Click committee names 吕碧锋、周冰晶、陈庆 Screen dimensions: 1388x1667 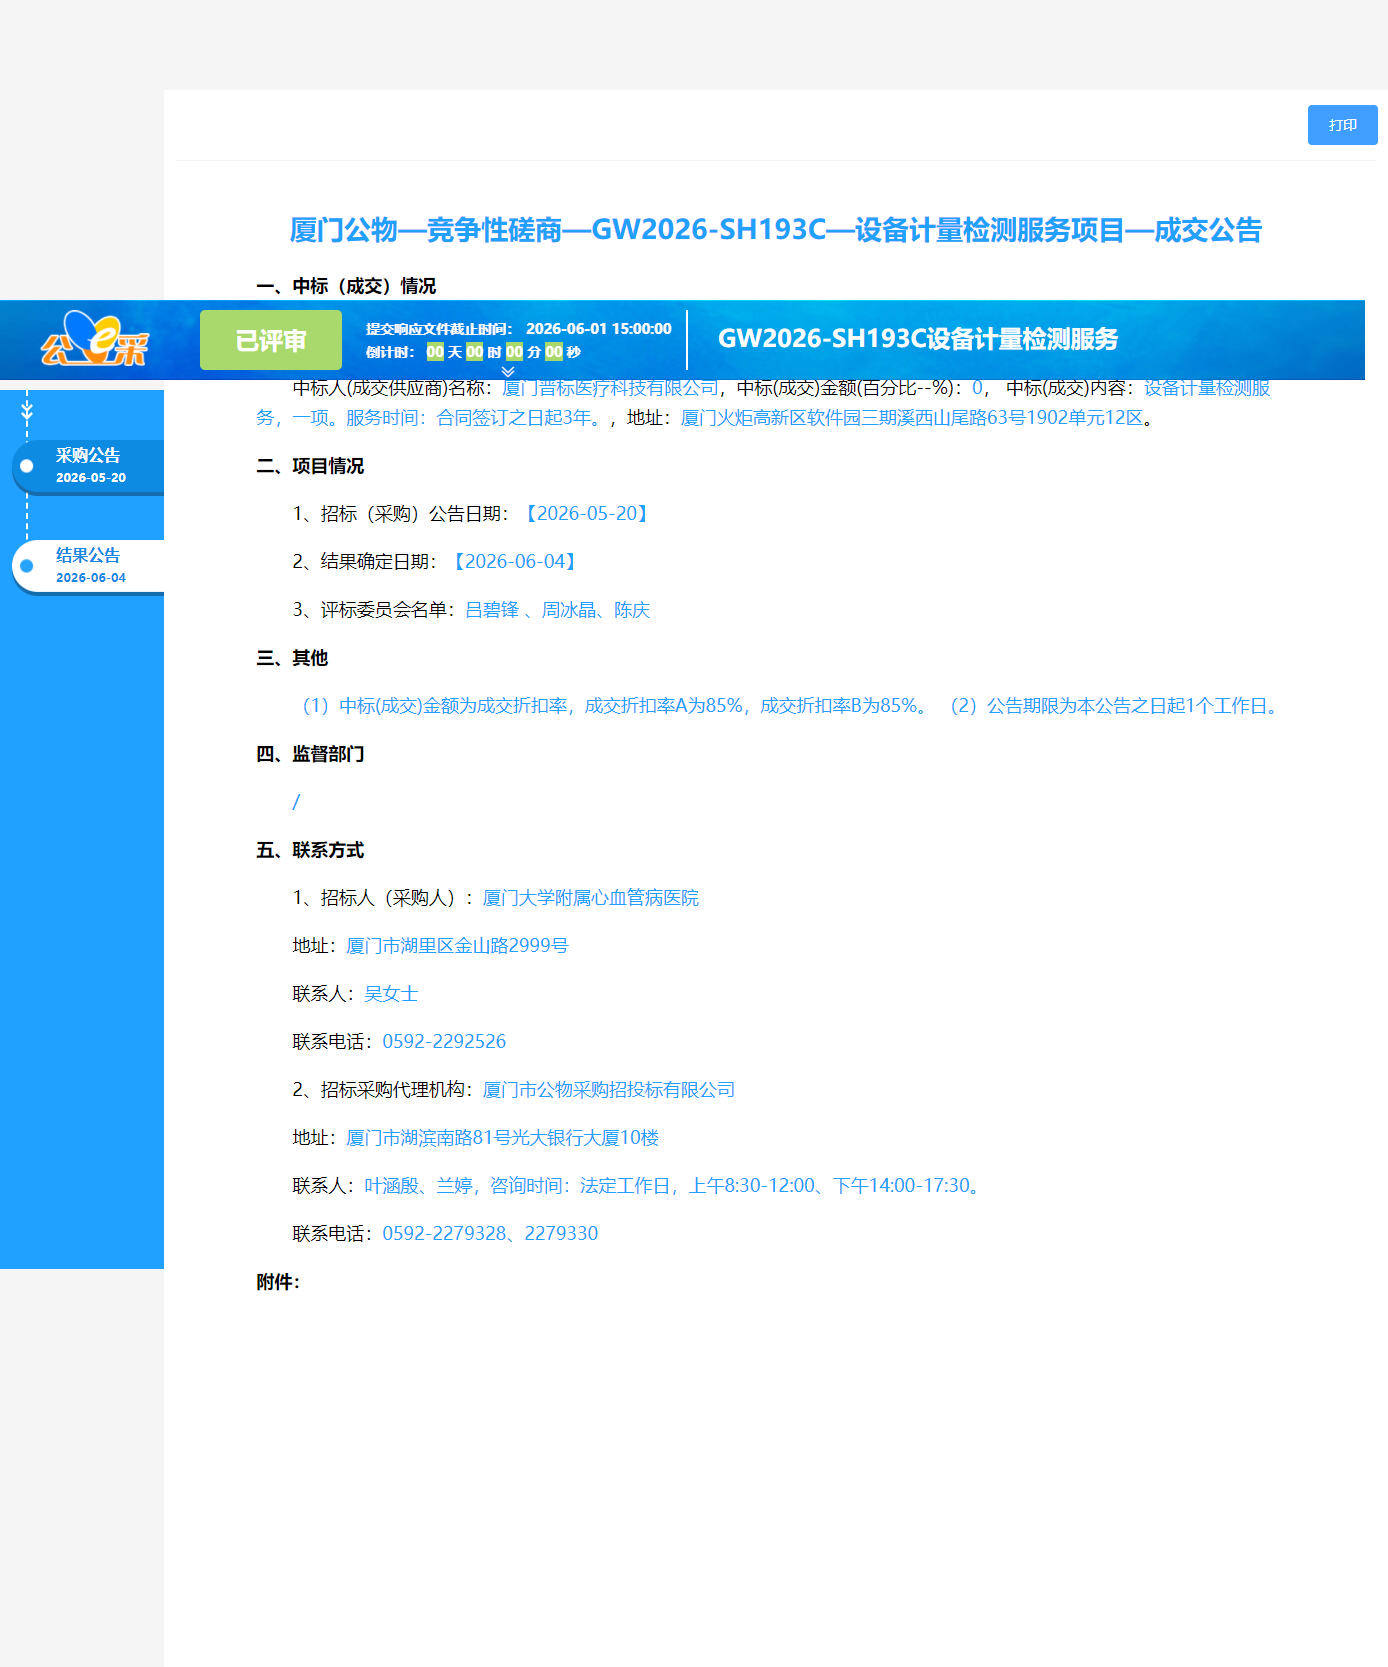pyautogui.click(x=557, y=610)
